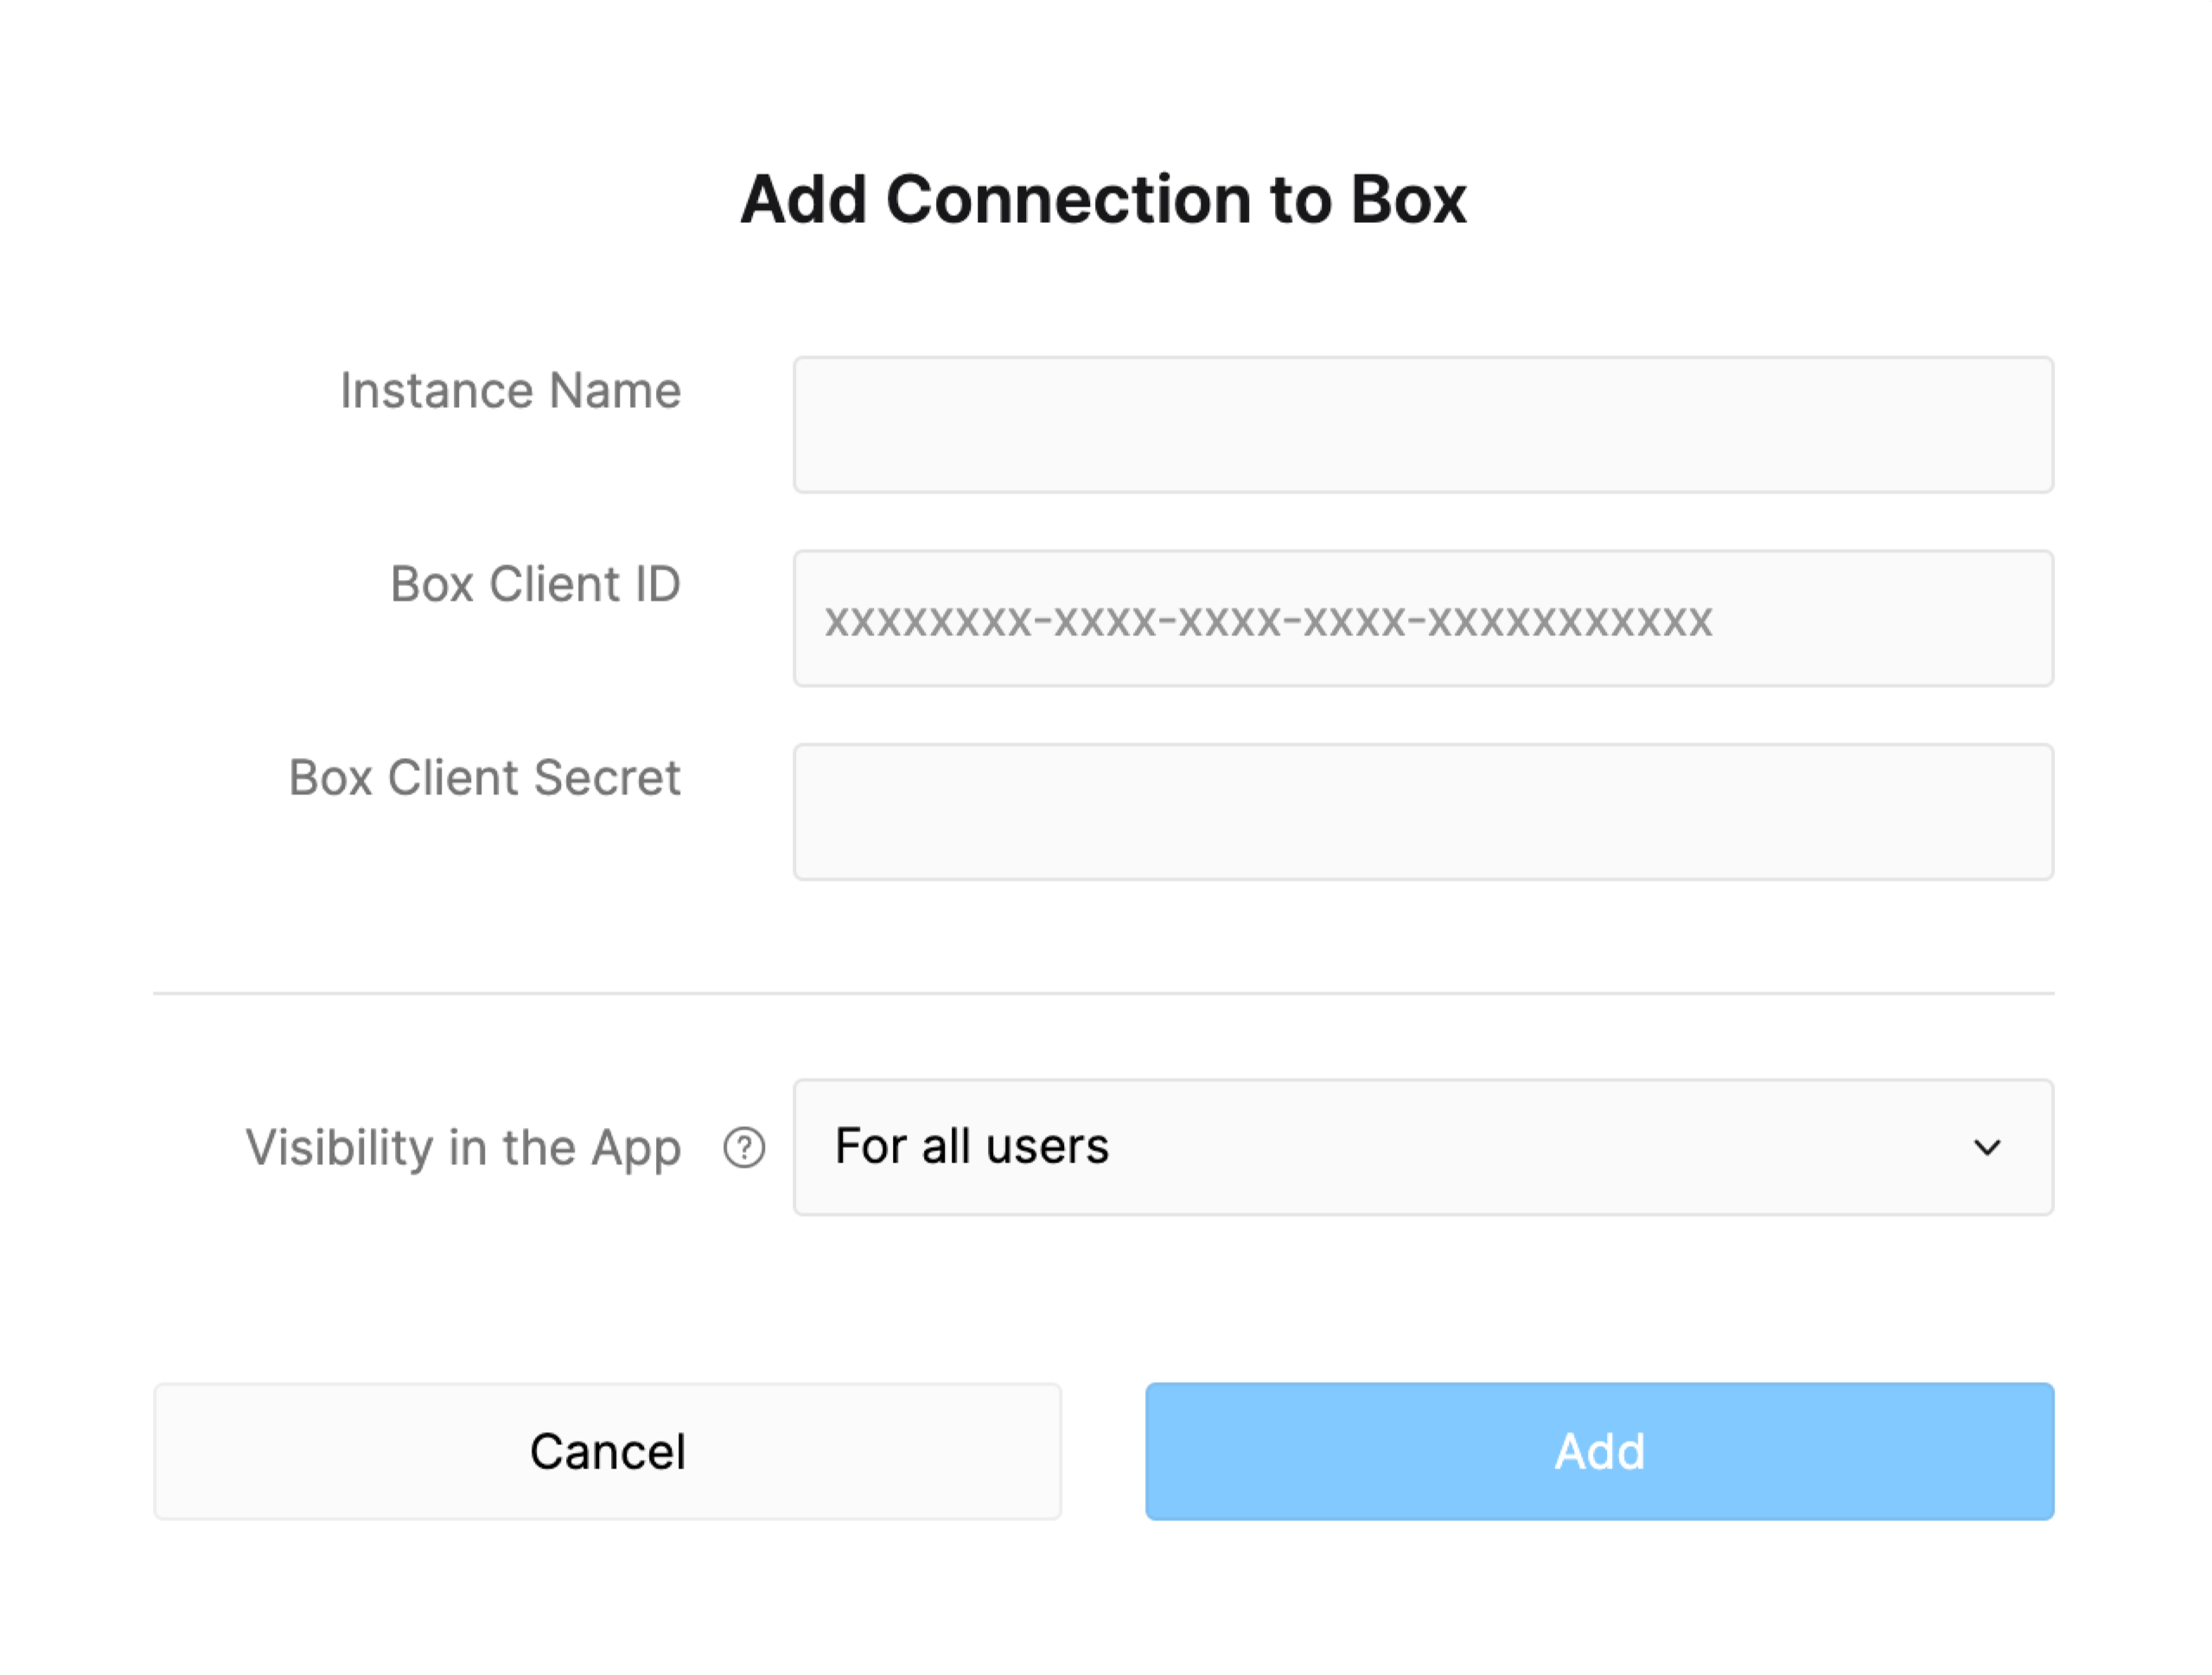The width and height of the screenshot is (2212, 1675).
Task: Click the Instance Name input field
Action: (1423, 425)
